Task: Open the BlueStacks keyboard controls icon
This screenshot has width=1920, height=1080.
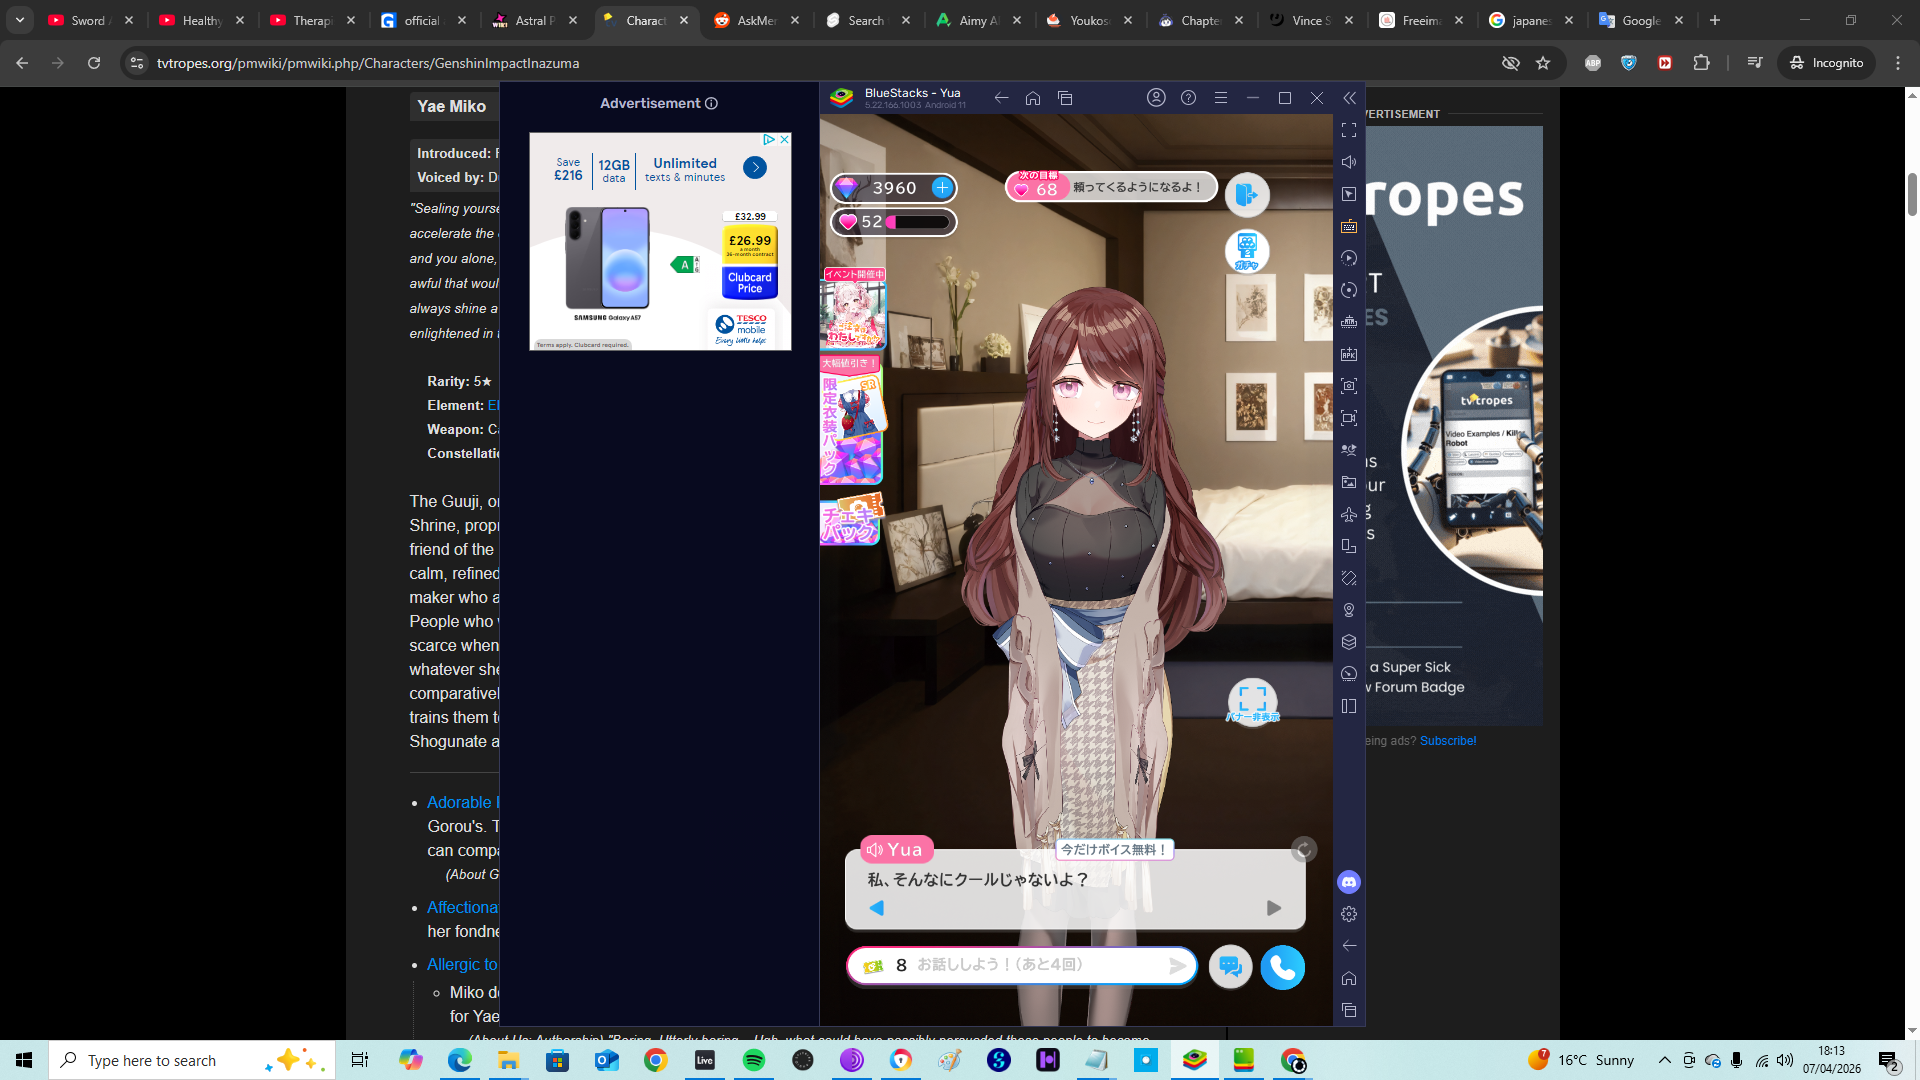Action: click(x=1349, y=226)
